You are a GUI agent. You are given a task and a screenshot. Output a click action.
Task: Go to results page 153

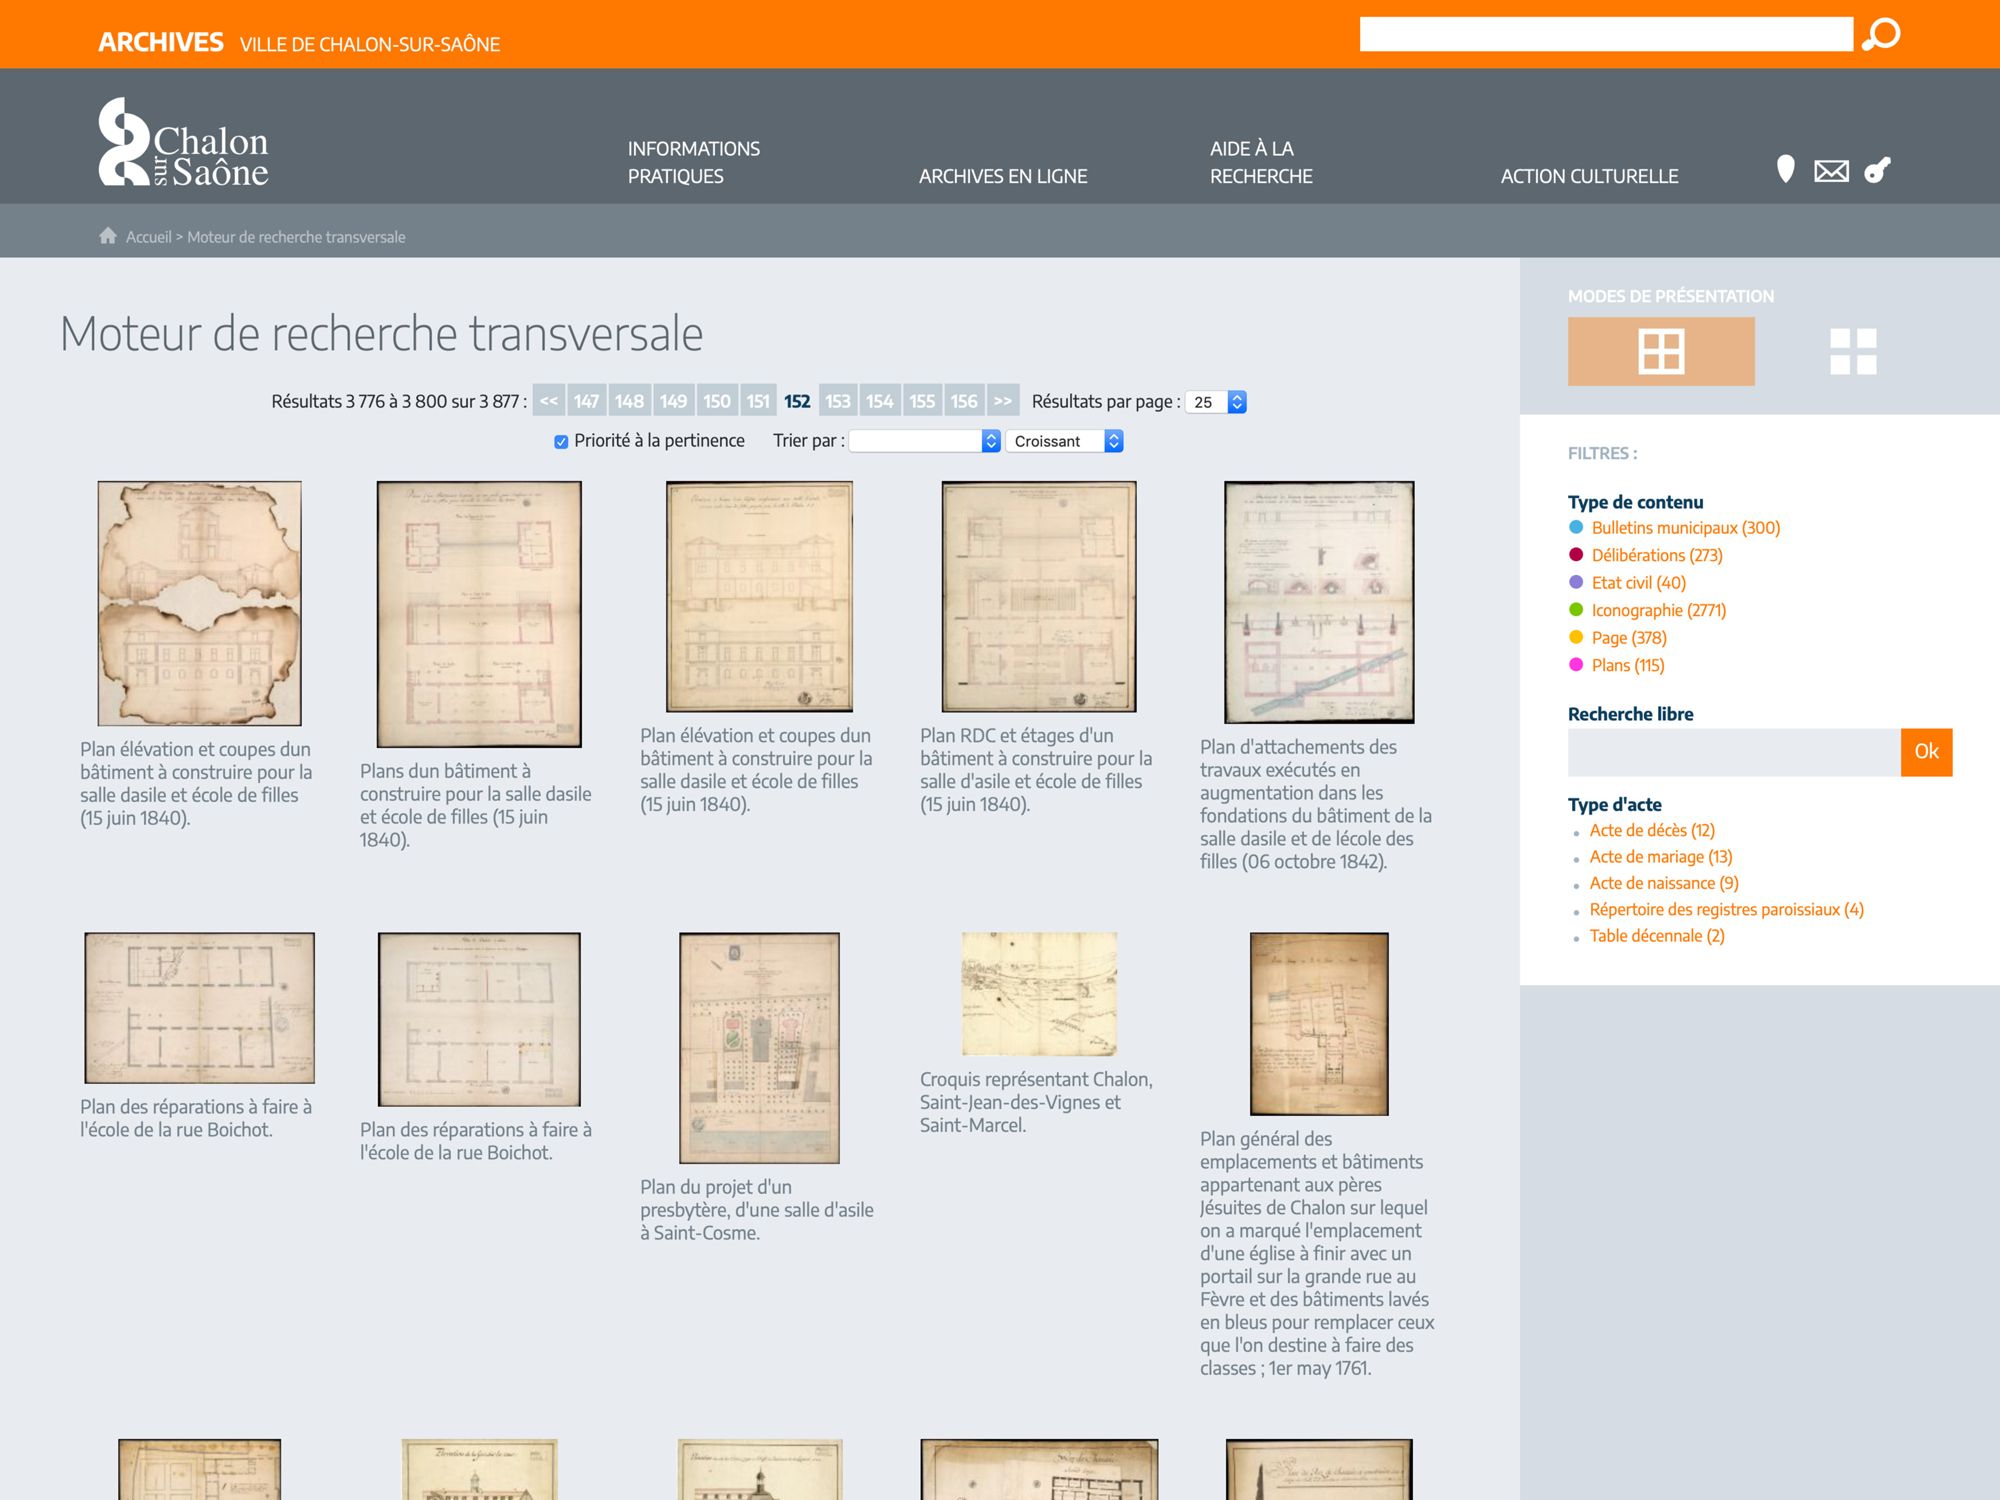[837, 401]
